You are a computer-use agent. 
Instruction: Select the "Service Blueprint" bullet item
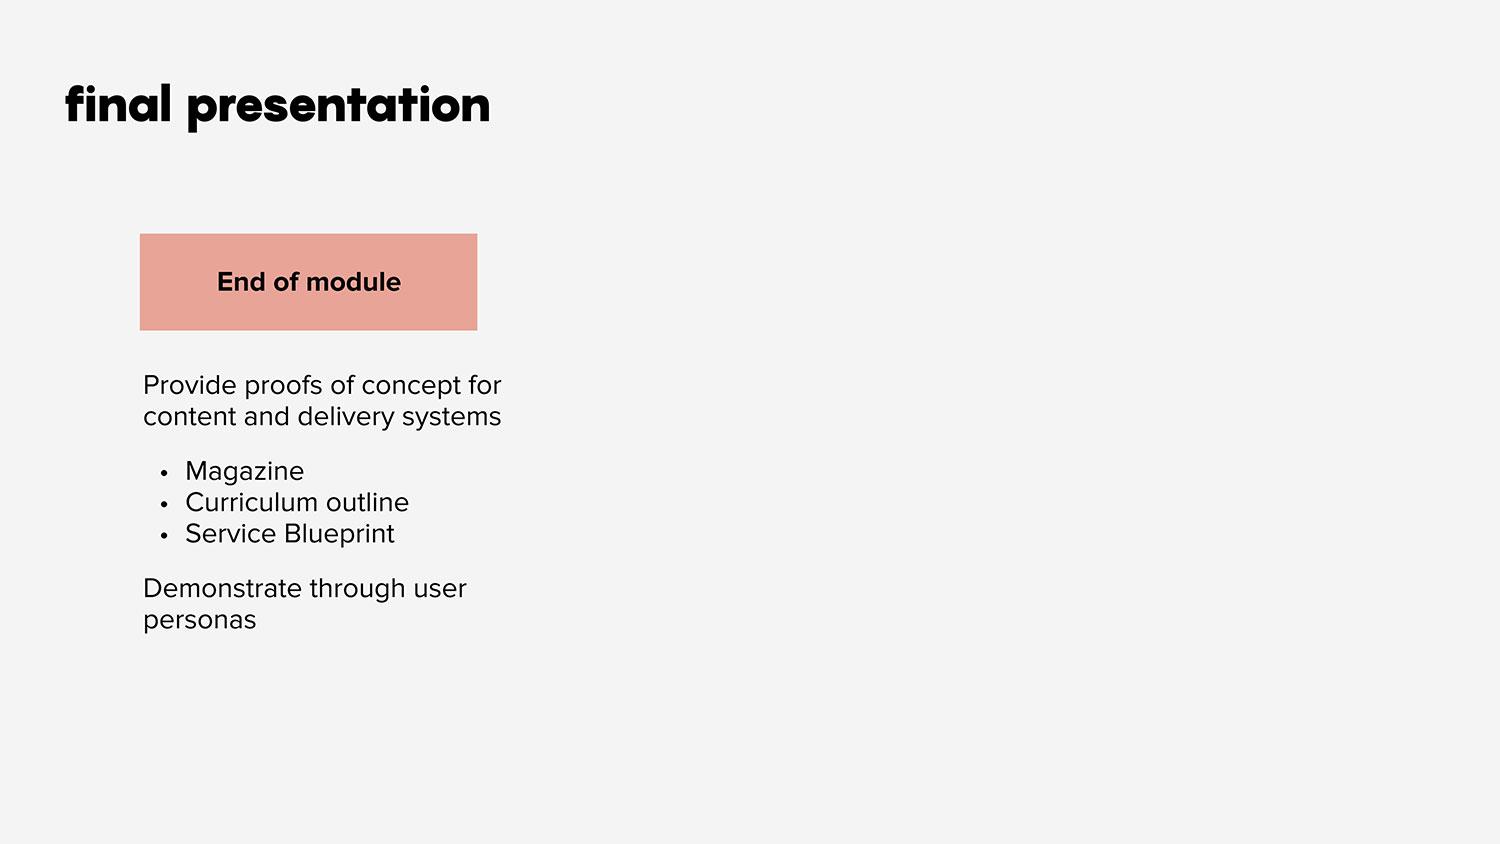pos(290,534)
